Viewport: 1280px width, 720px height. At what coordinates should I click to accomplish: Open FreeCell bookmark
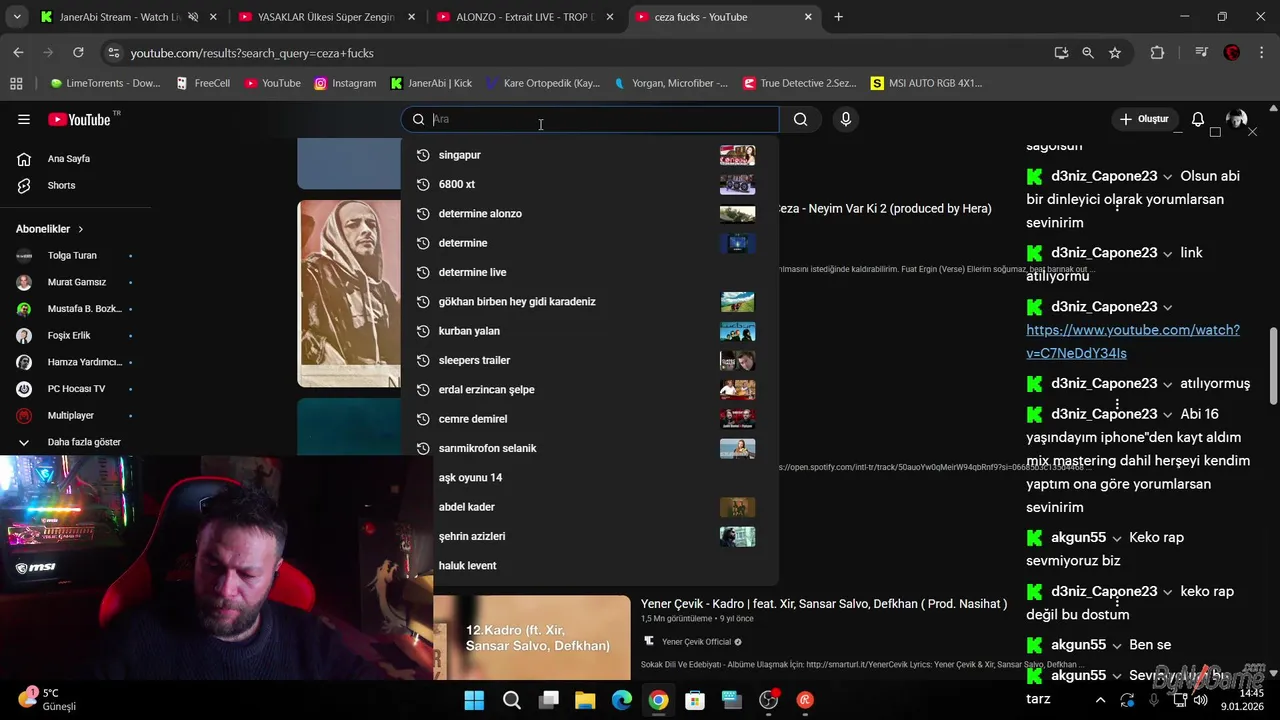pos(203,83)
